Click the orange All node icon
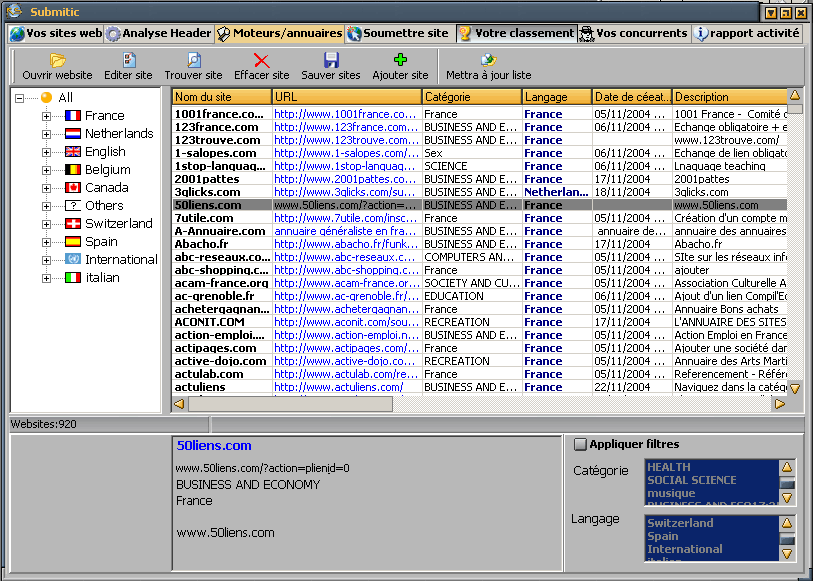 point(47,97)
